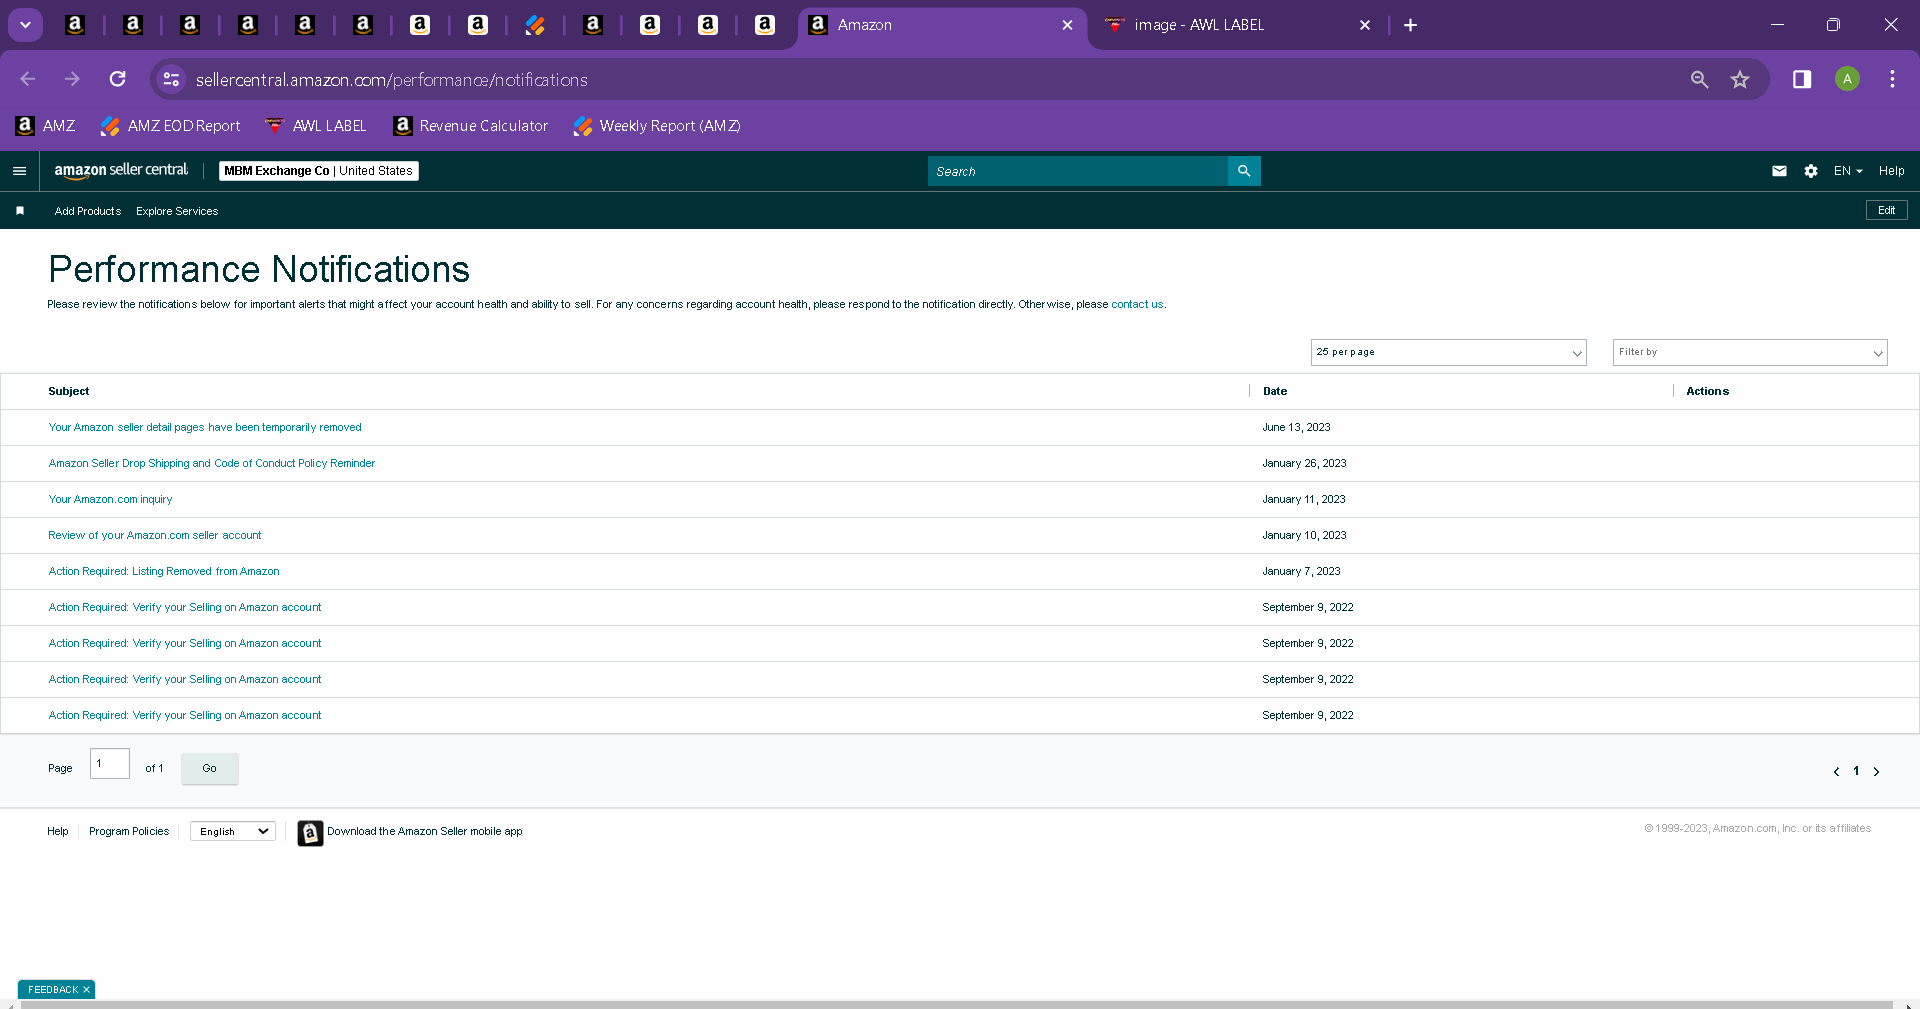Open buyer messages envelope icon
The height and width of the screenshot is (1009, 1920).
pos(1779,171)
